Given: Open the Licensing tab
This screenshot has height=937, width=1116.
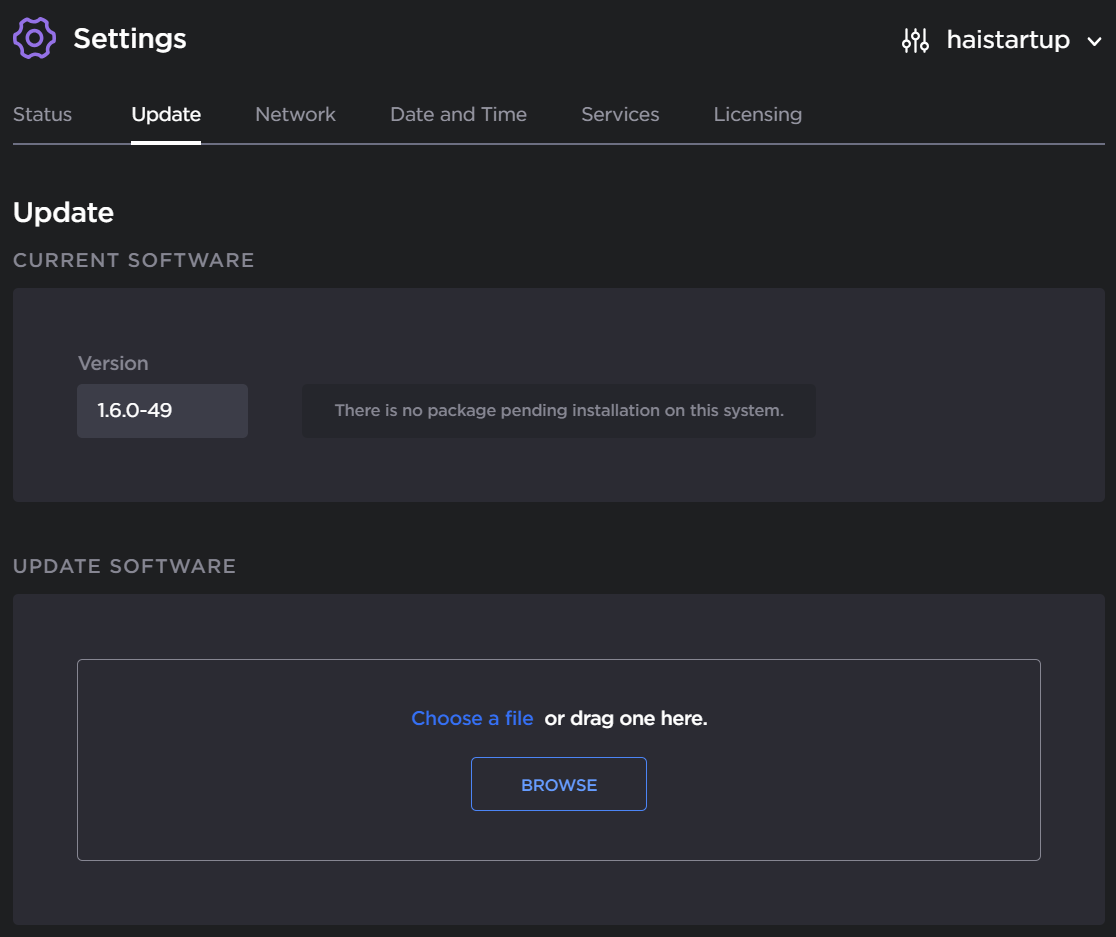Looking at the screenshot, I should [x=757, y=114].
